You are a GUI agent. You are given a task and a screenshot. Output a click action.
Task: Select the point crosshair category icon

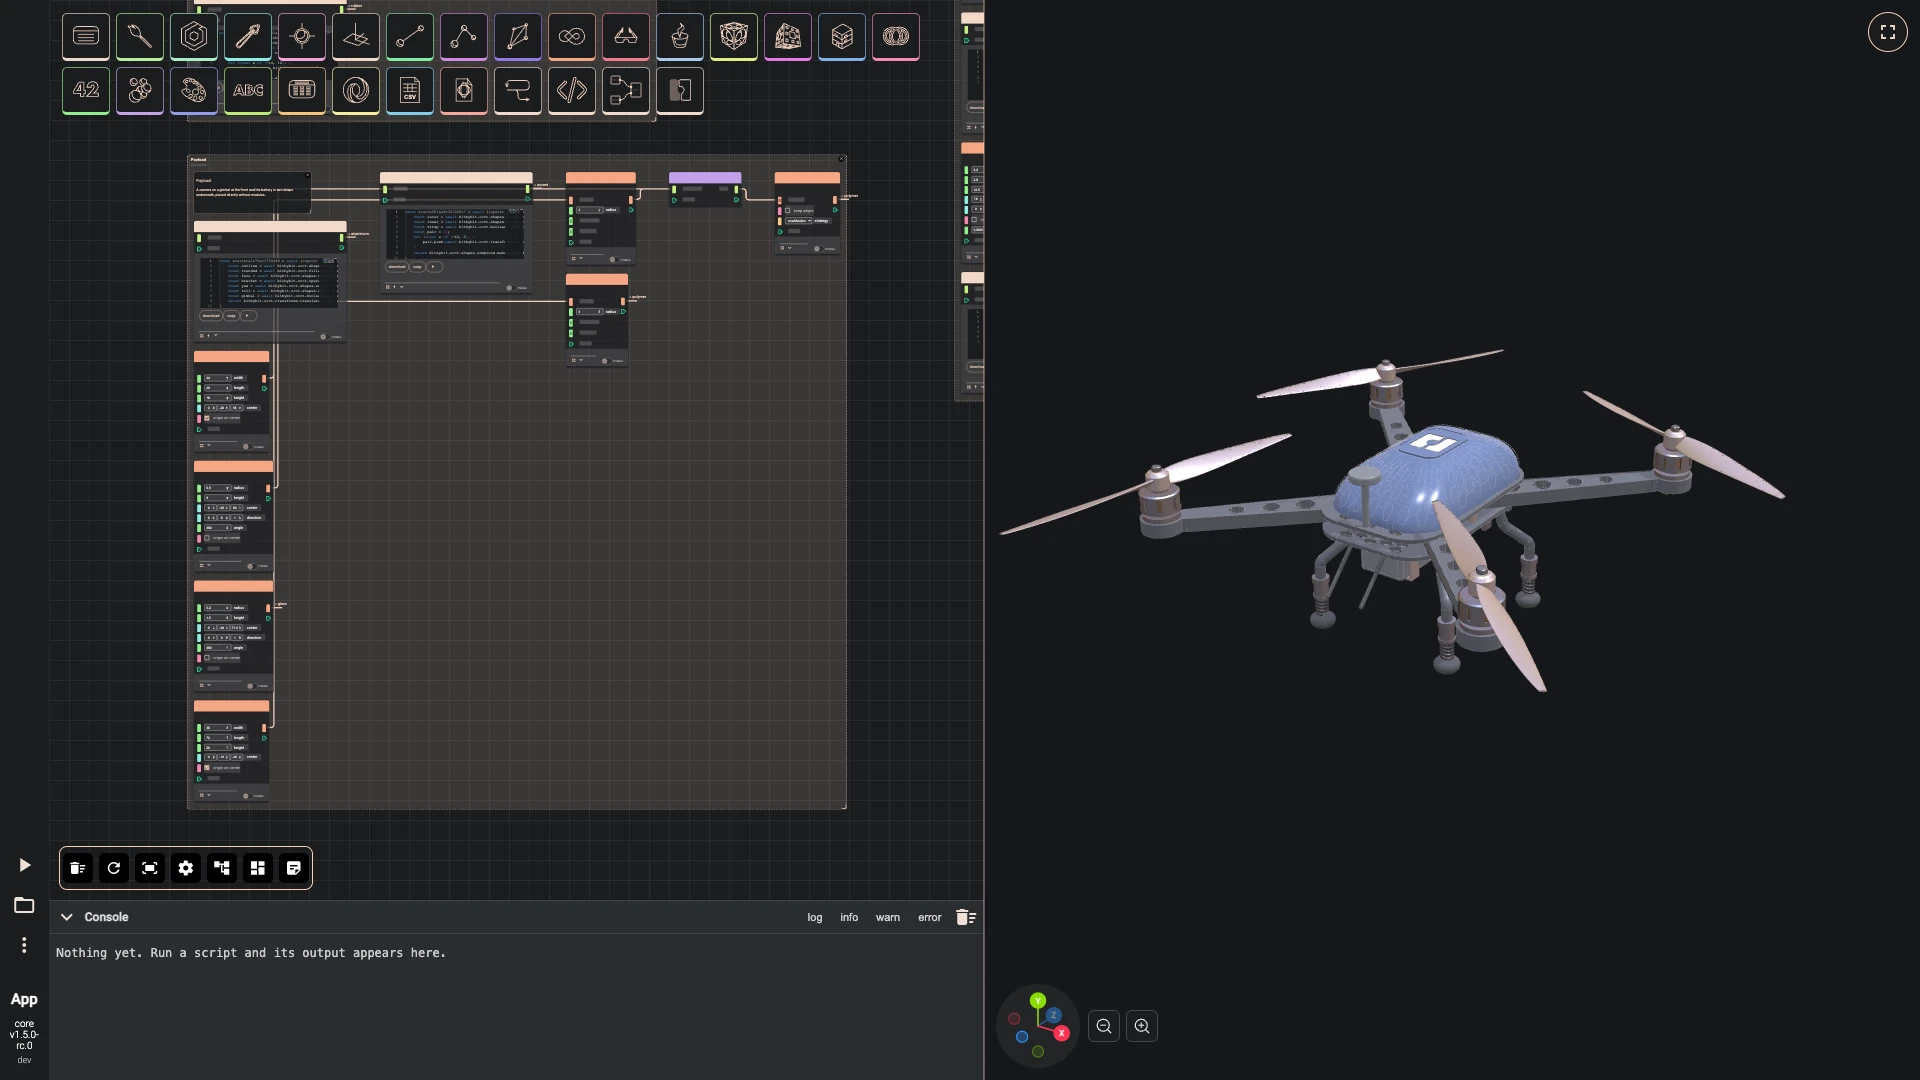click(302, 37)
